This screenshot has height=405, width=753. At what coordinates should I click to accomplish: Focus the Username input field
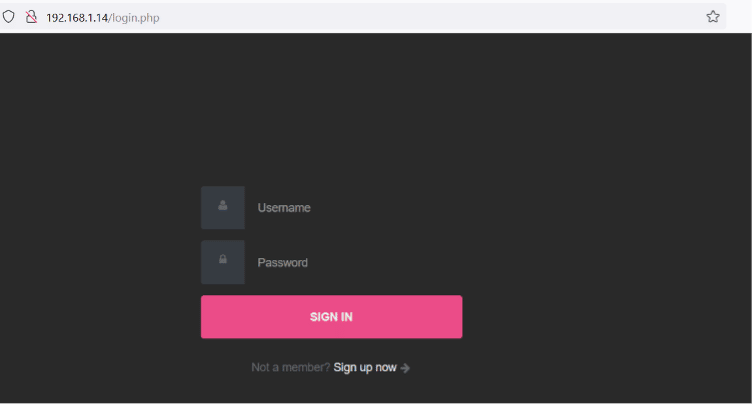[355, 208]
